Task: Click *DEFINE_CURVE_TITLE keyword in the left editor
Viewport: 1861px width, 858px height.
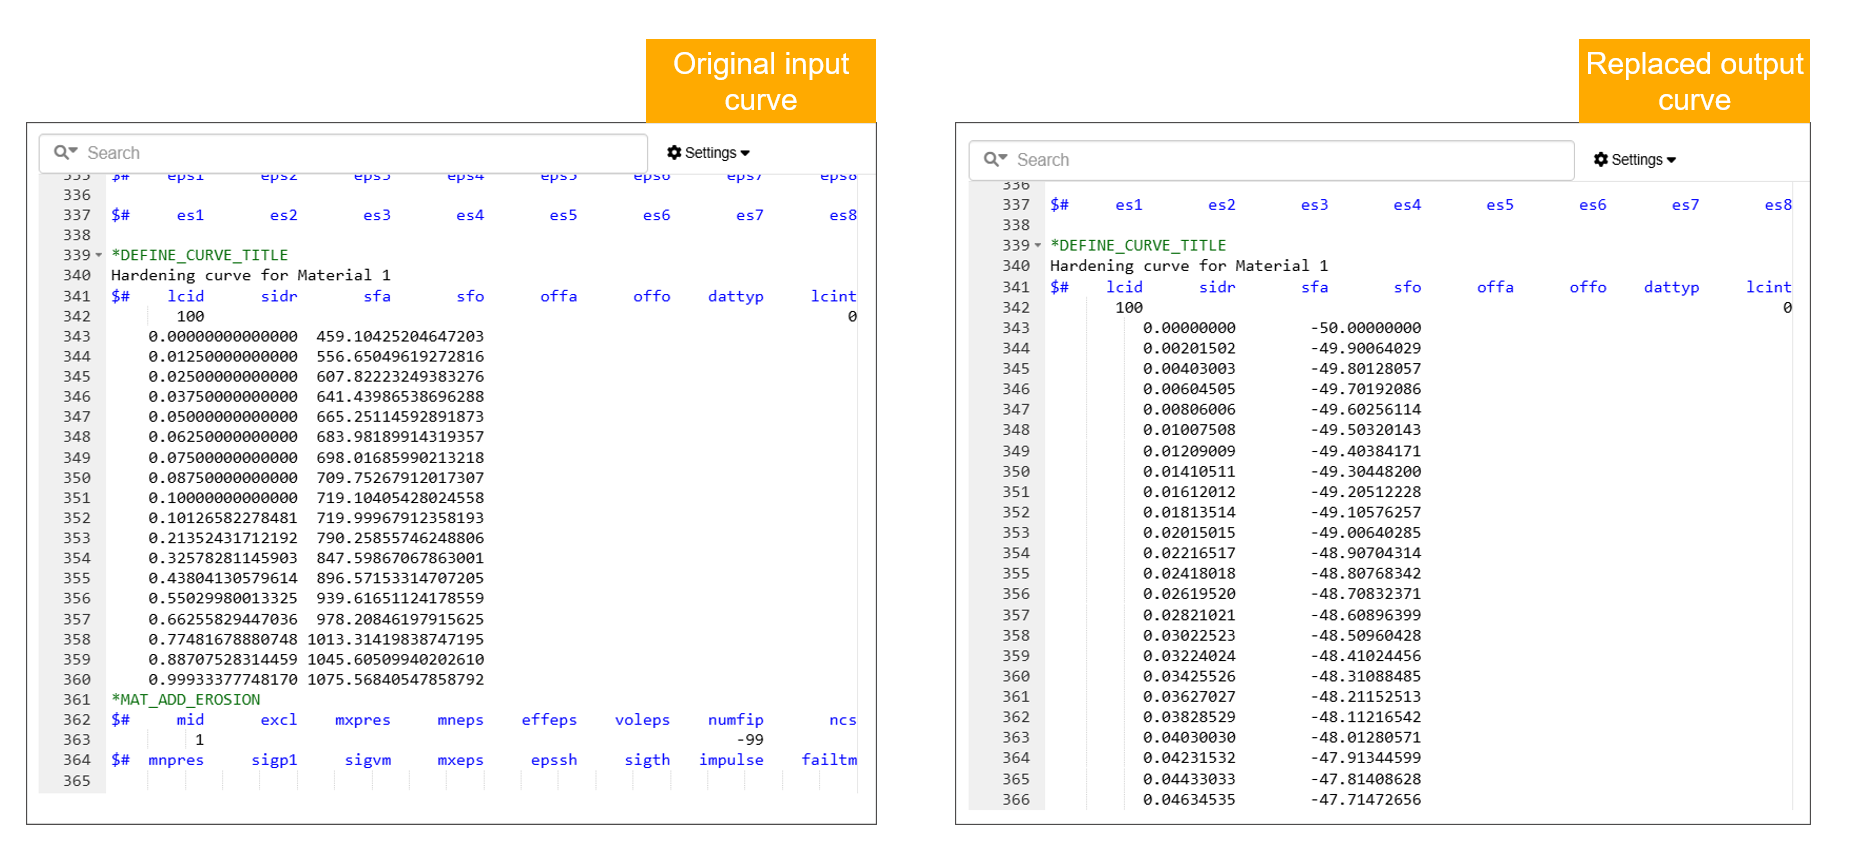Action: (x=199, y=256)
